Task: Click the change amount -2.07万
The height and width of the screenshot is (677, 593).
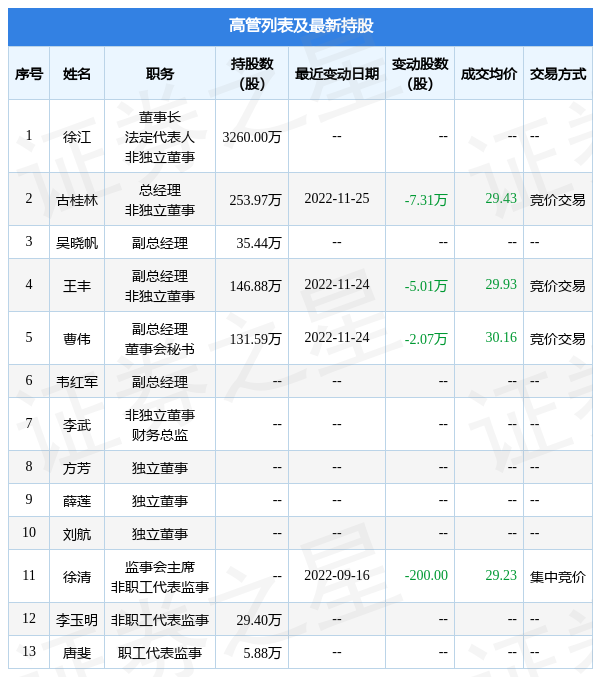Action: pos(426,339)
